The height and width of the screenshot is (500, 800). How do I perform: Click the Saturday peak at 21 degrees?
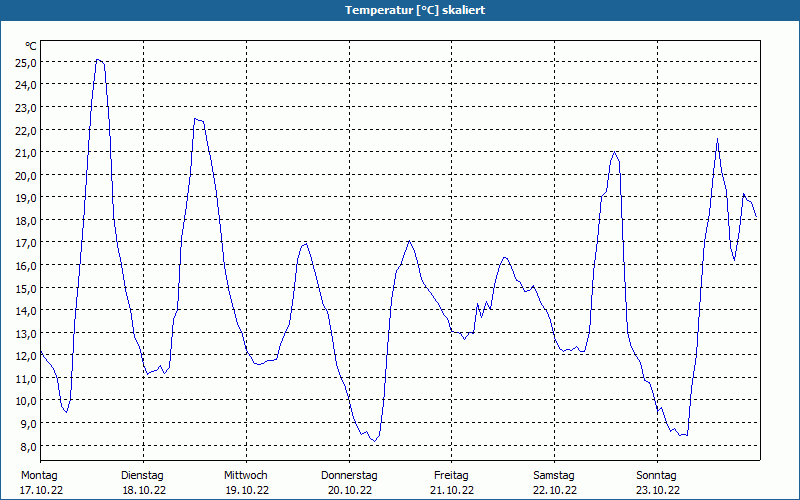[x=615, y=152]
